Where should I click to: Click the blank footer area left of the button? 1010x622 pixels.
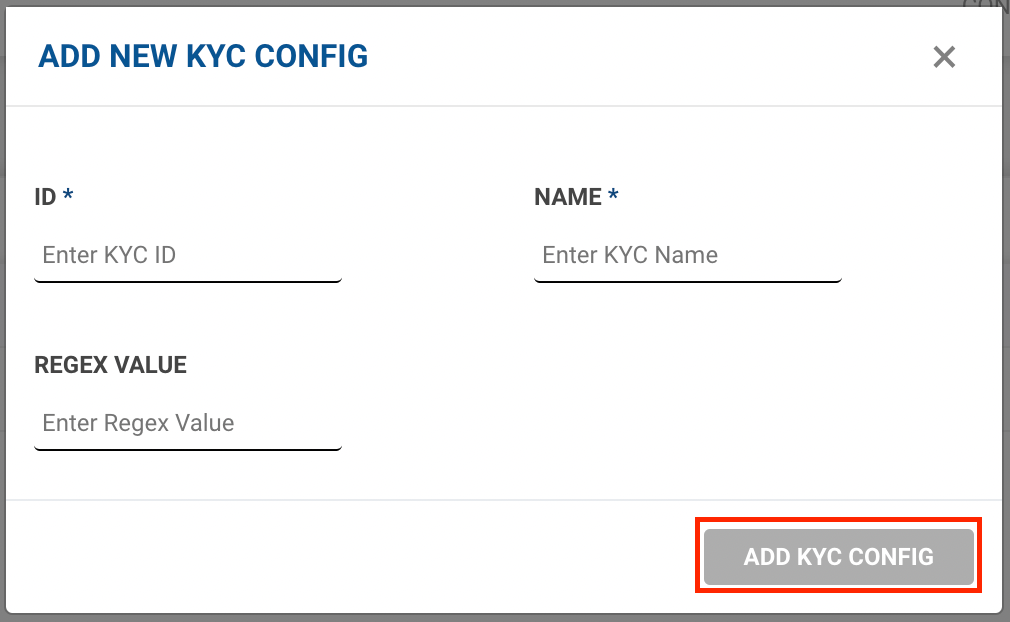(350, 556)
